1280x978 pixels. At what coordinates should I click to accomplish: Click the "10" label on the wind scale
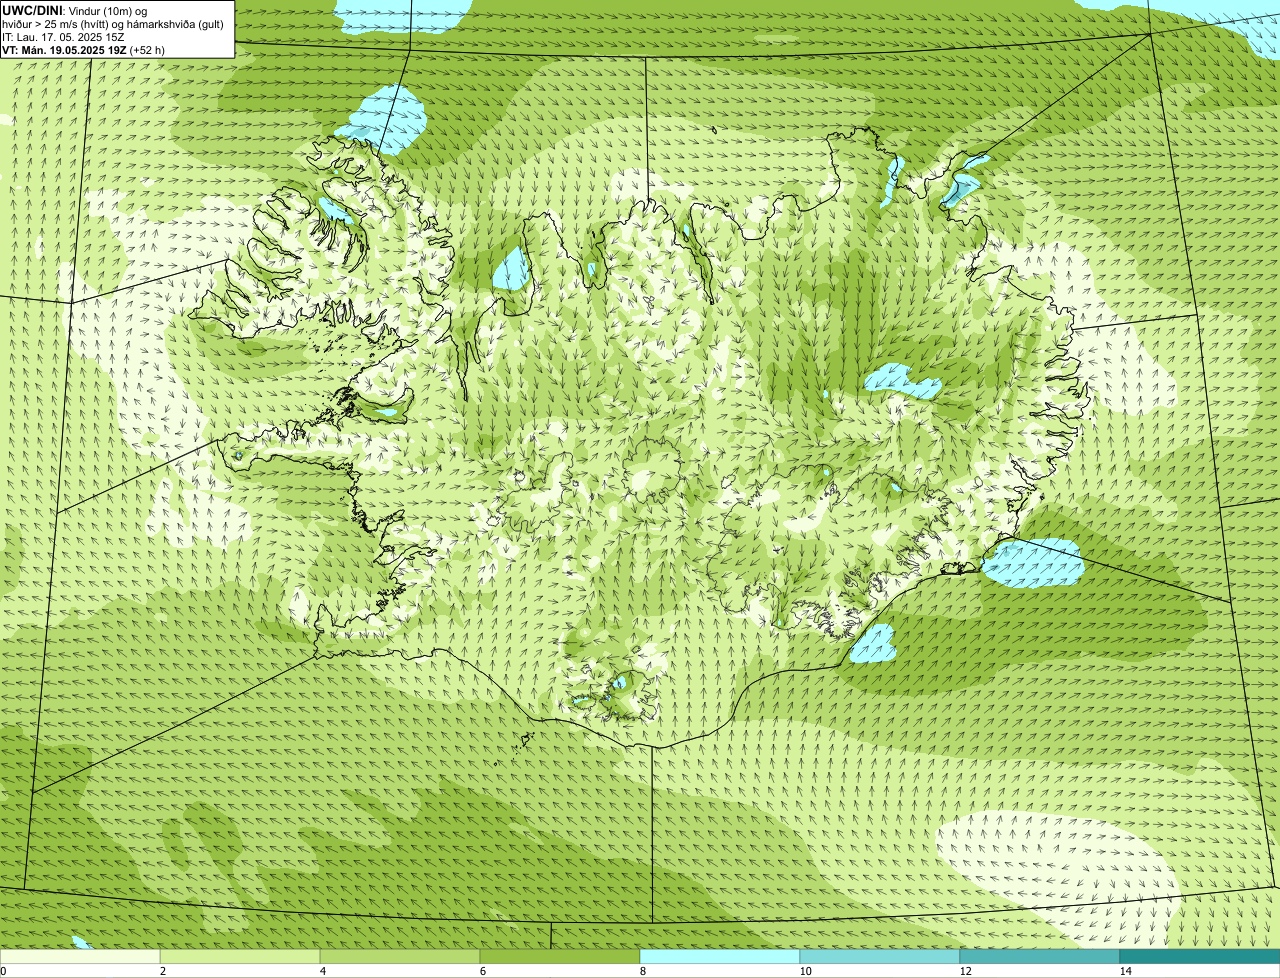coord(805,971)
